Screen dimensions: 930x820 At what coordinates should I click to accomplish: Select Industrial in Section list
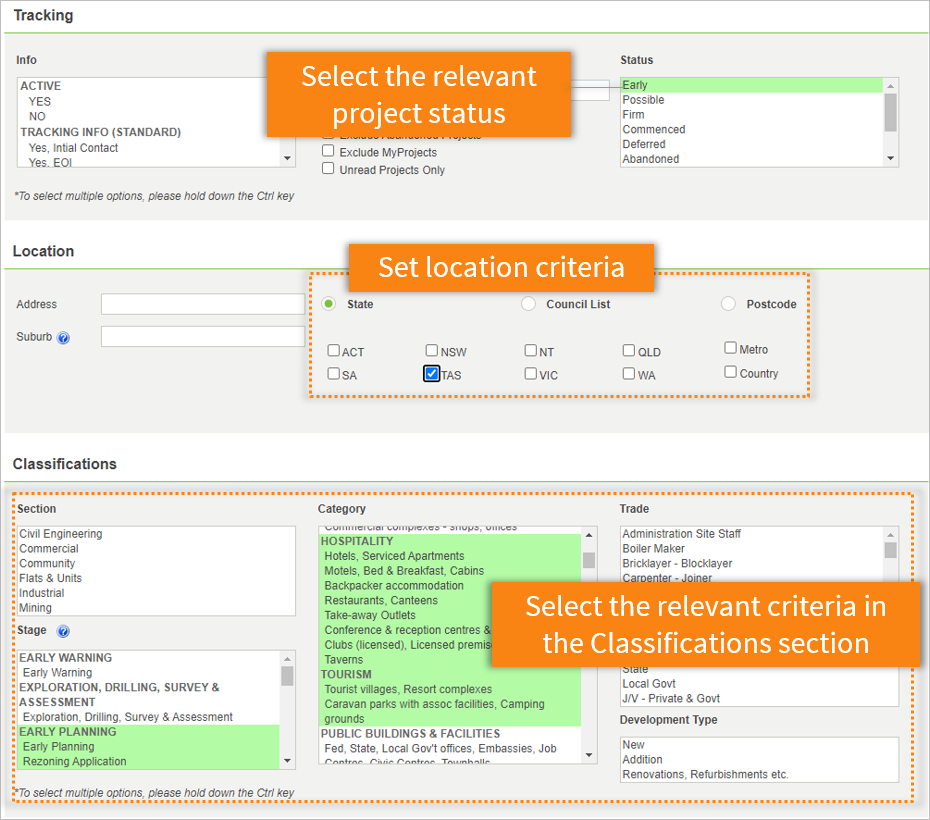(157, 594)
